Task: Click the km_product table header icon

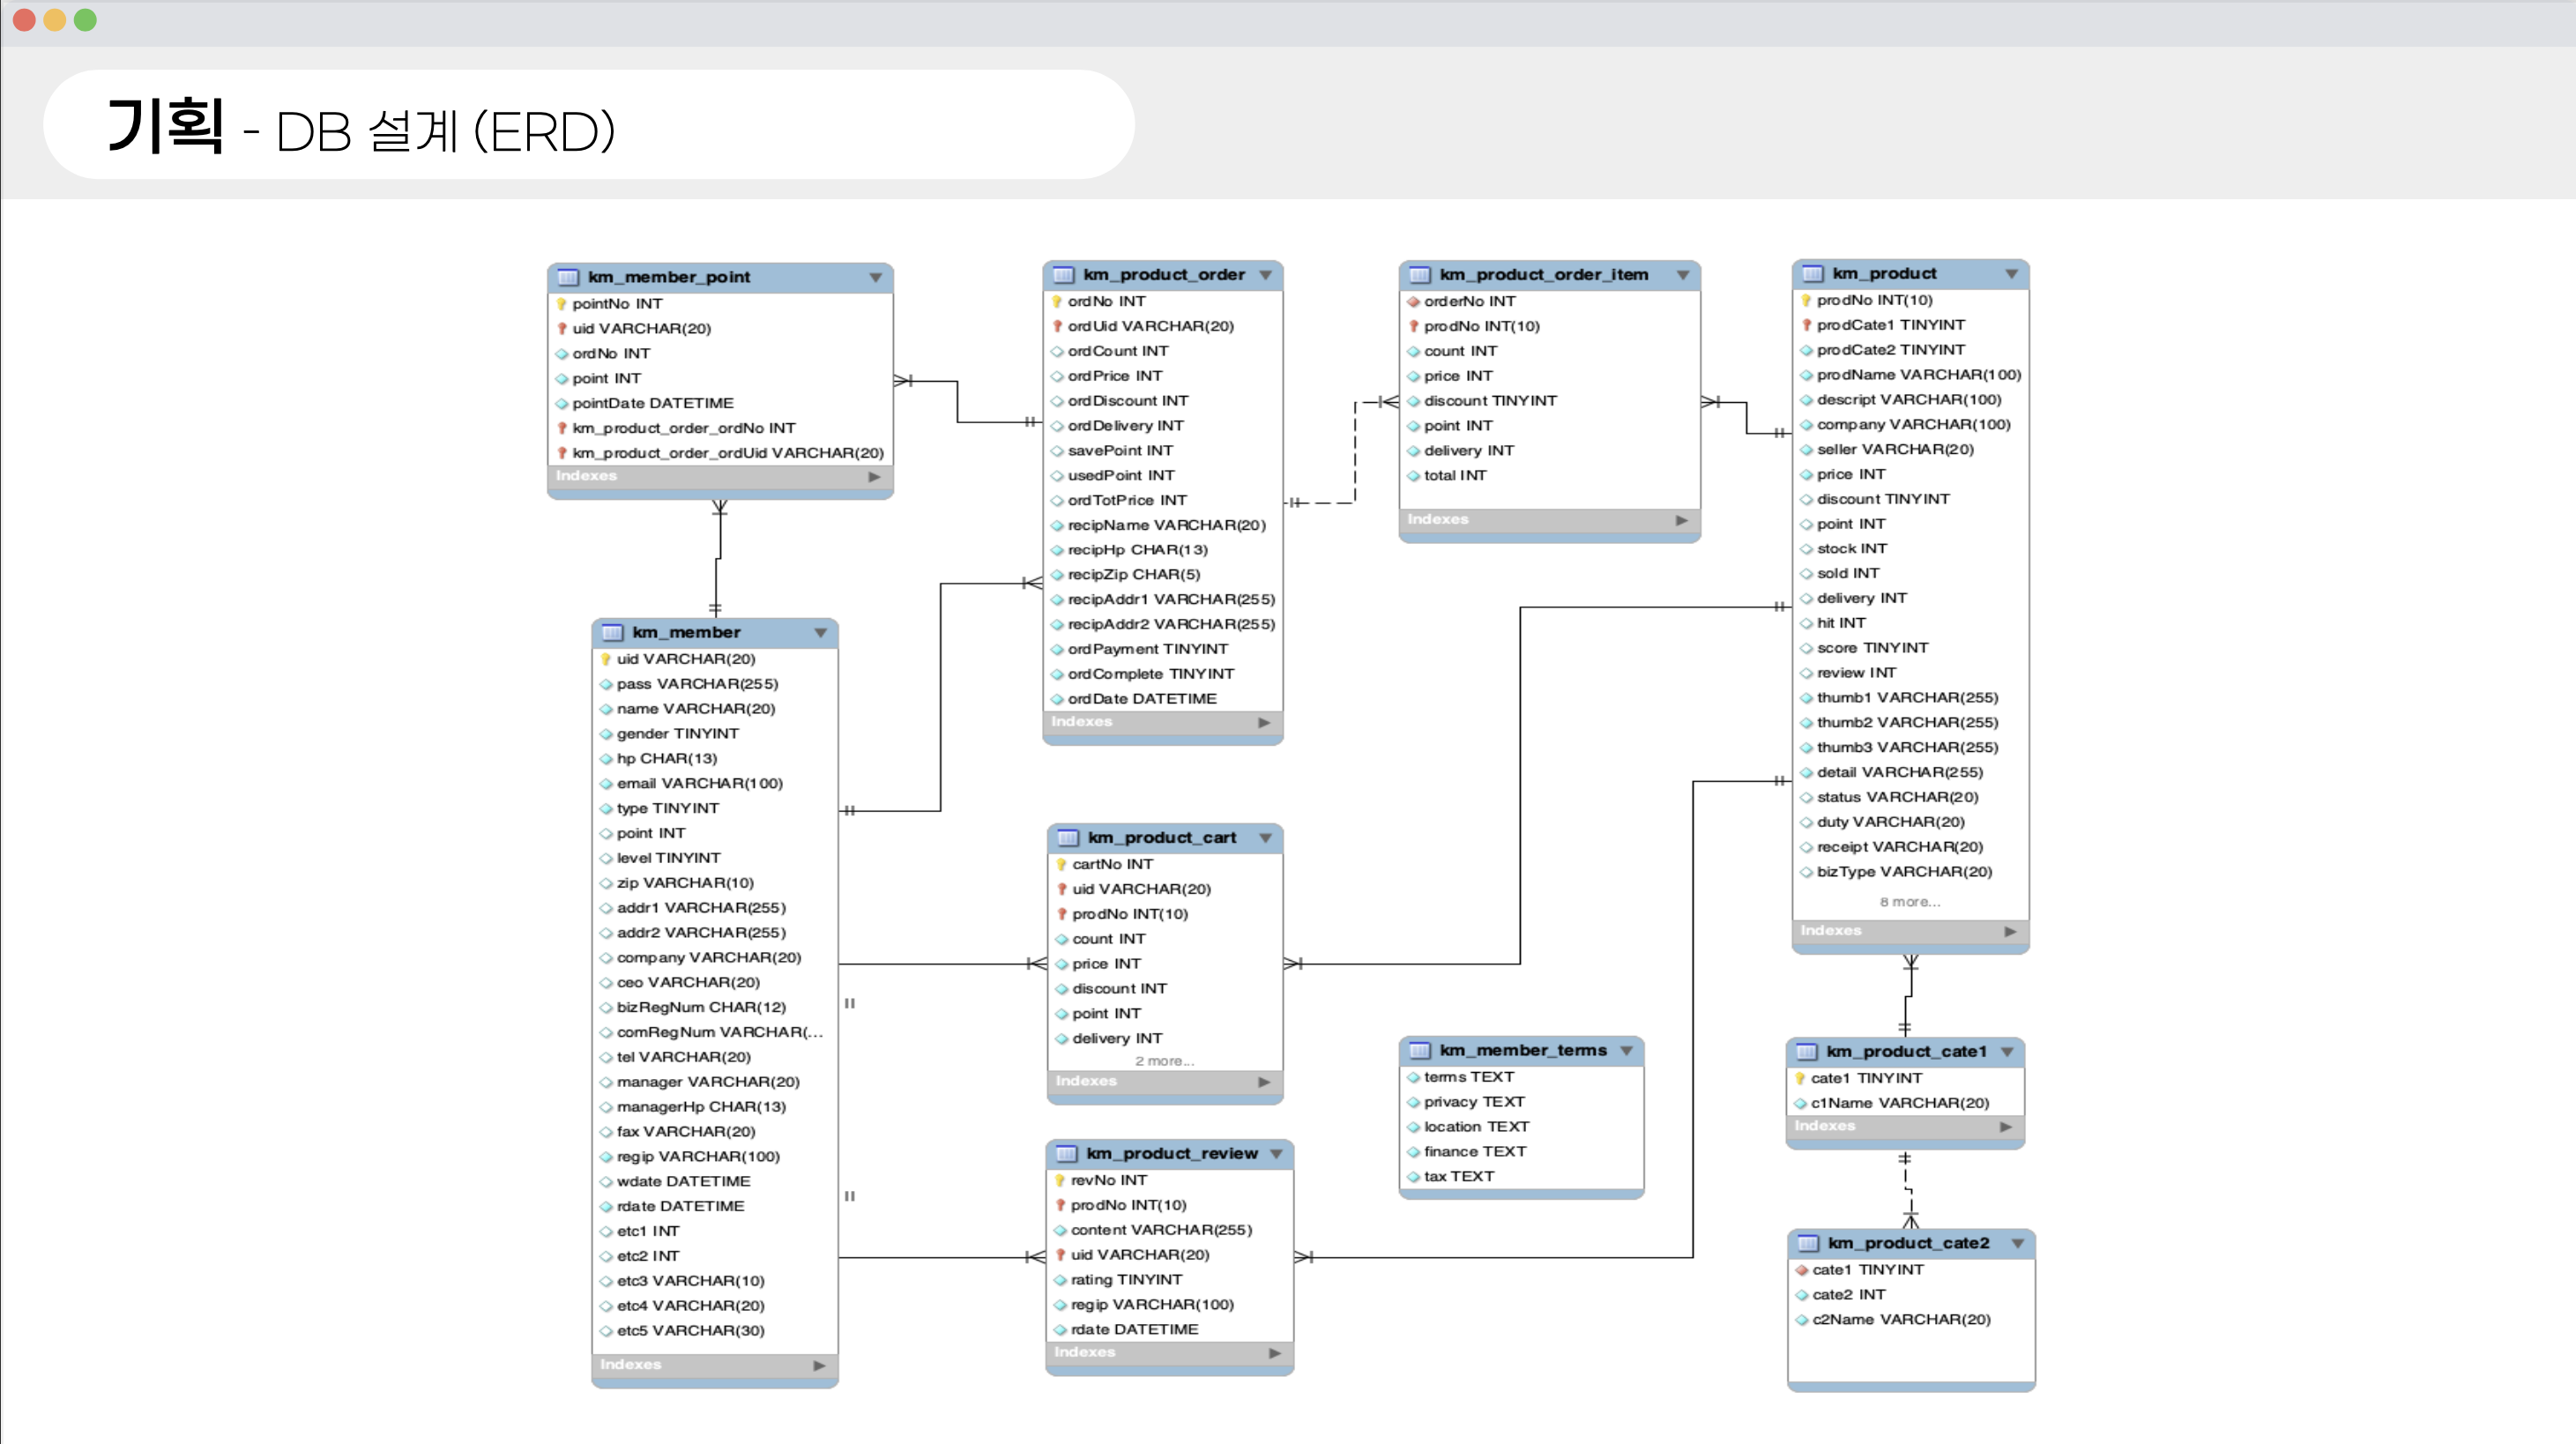Action: [1812, 273]
